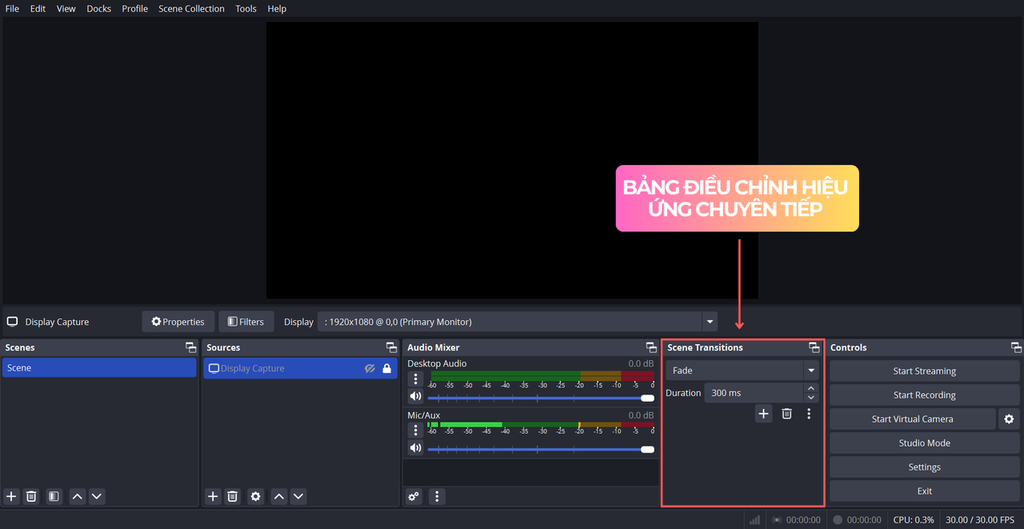
Task: Float the Scene Transitions dock icon
Action: point(814,347)
